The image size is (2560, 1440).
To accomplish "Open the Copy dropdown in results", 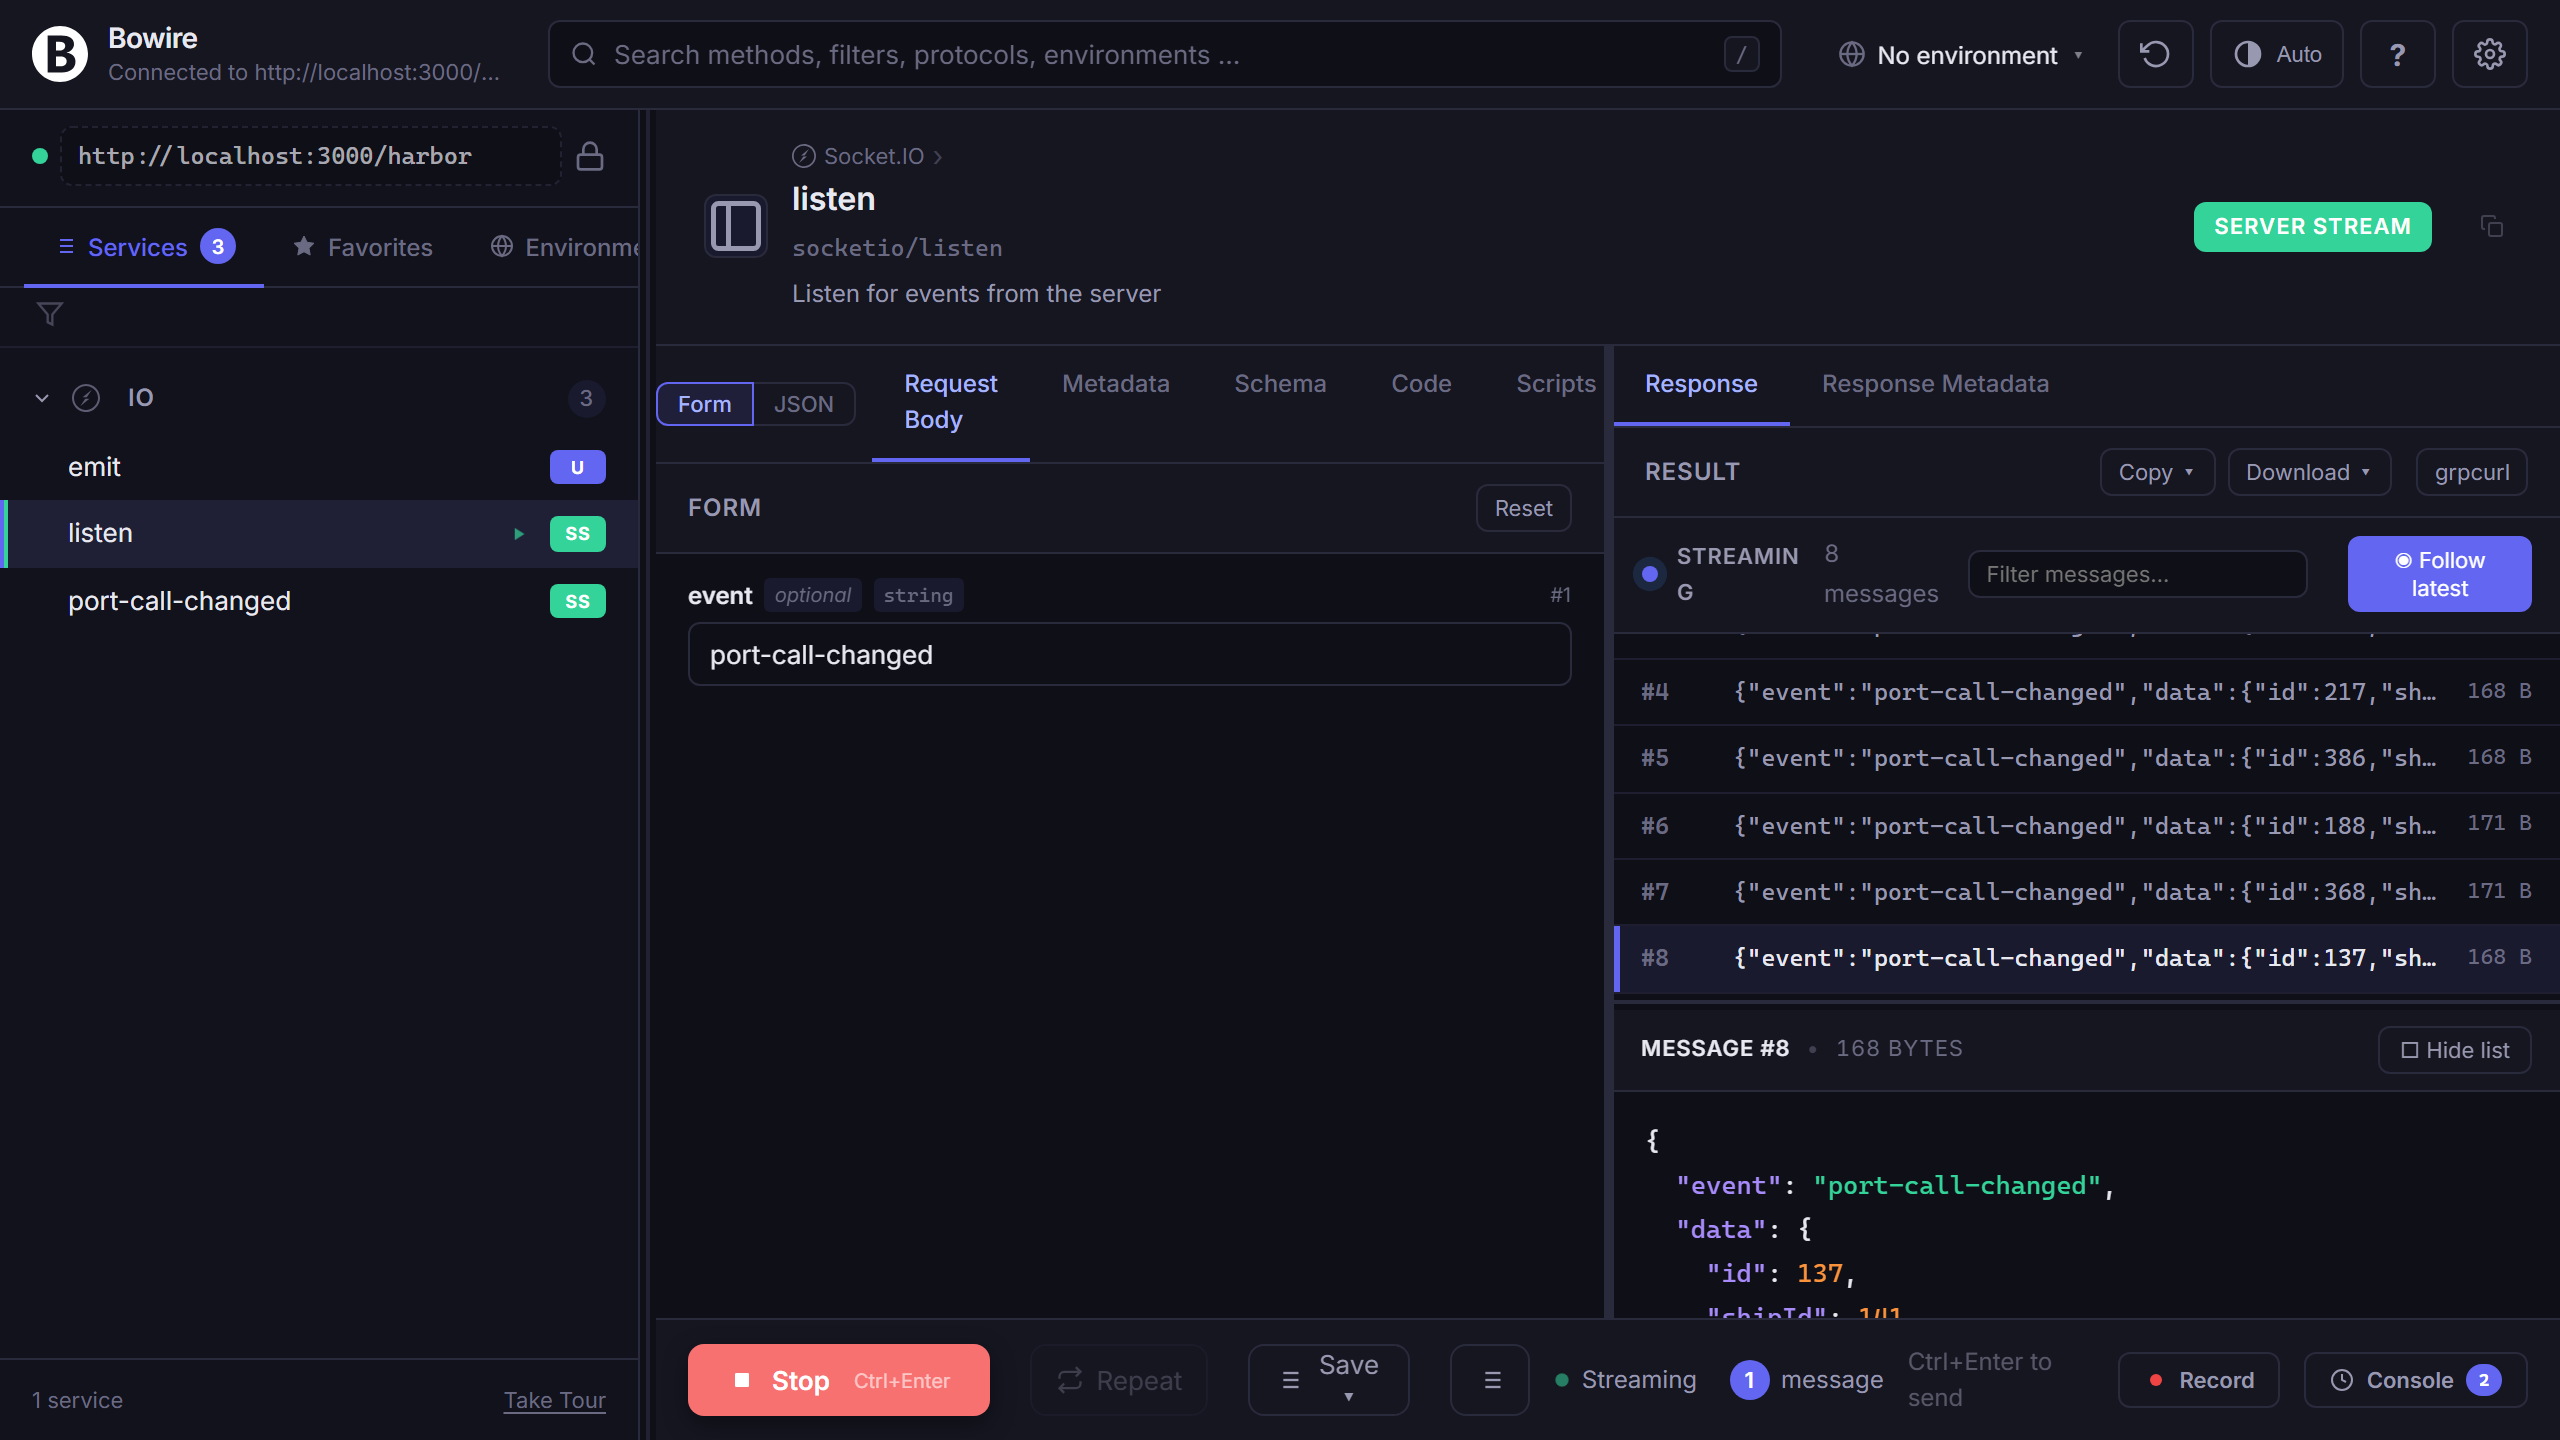I will click(x=2157, y=472).
